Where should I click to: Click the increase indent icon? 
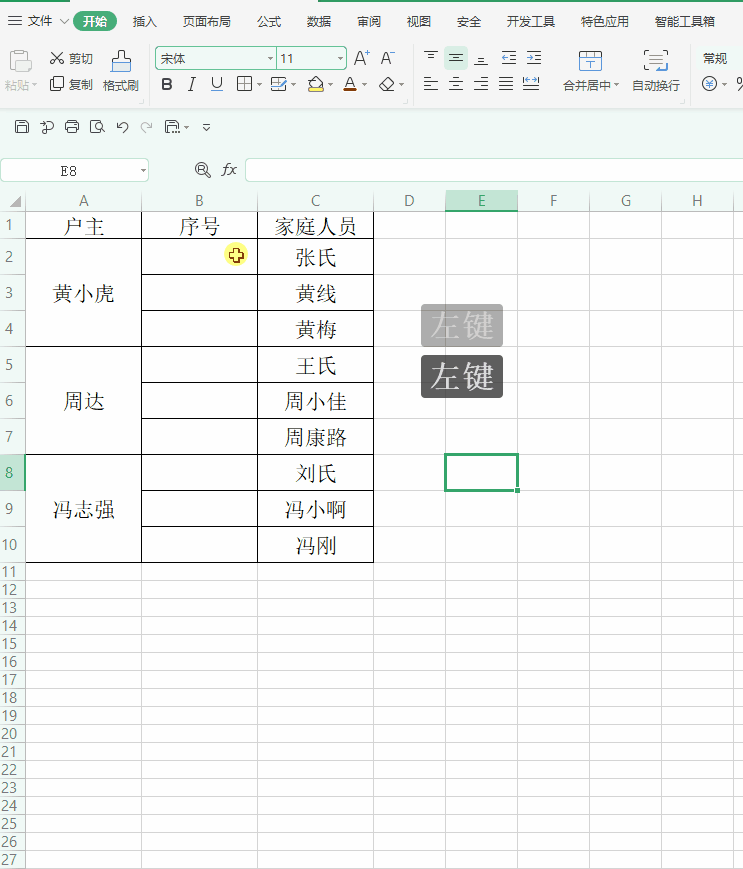click(x=534, y=58)
